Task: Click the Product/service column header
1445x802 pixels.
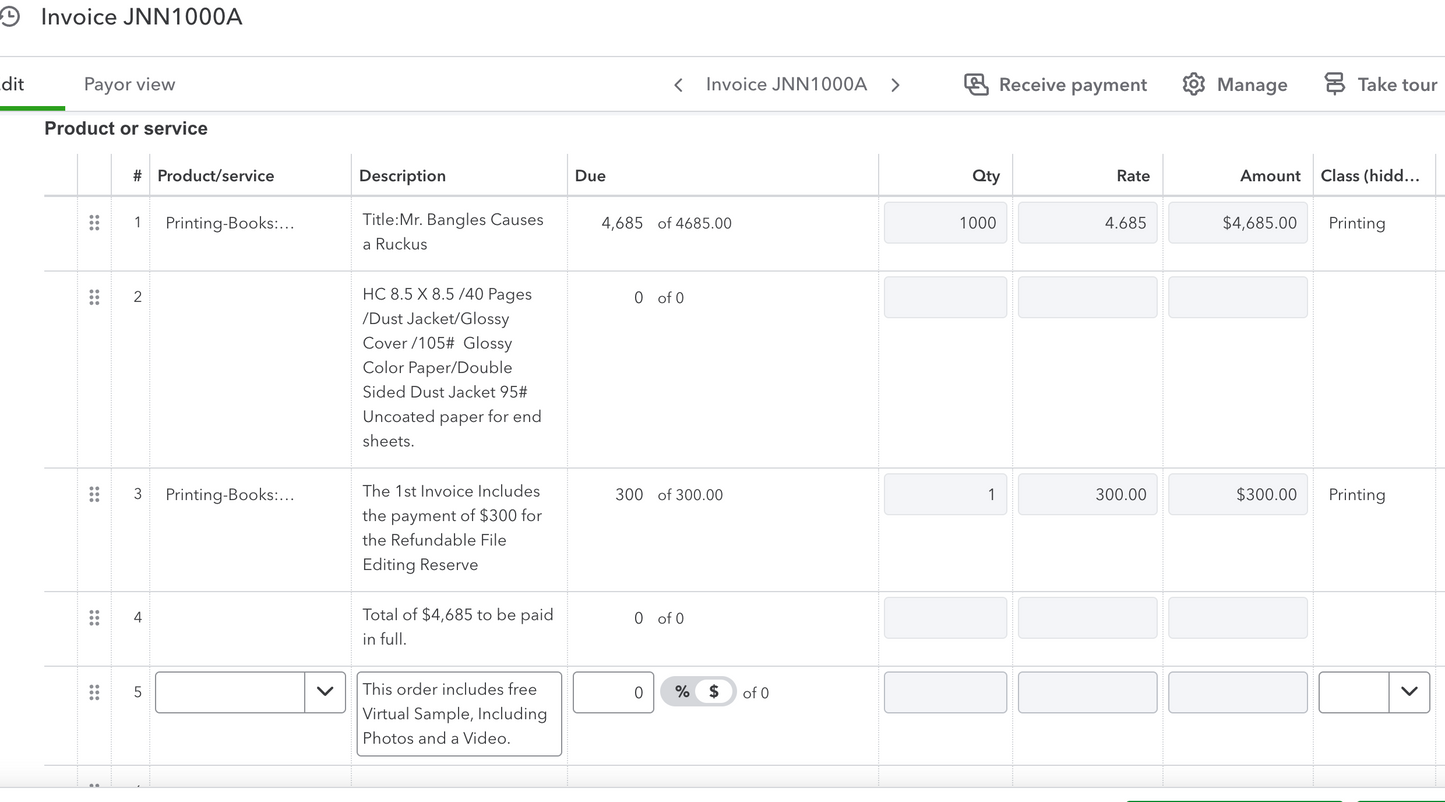Action: [216, 176]
